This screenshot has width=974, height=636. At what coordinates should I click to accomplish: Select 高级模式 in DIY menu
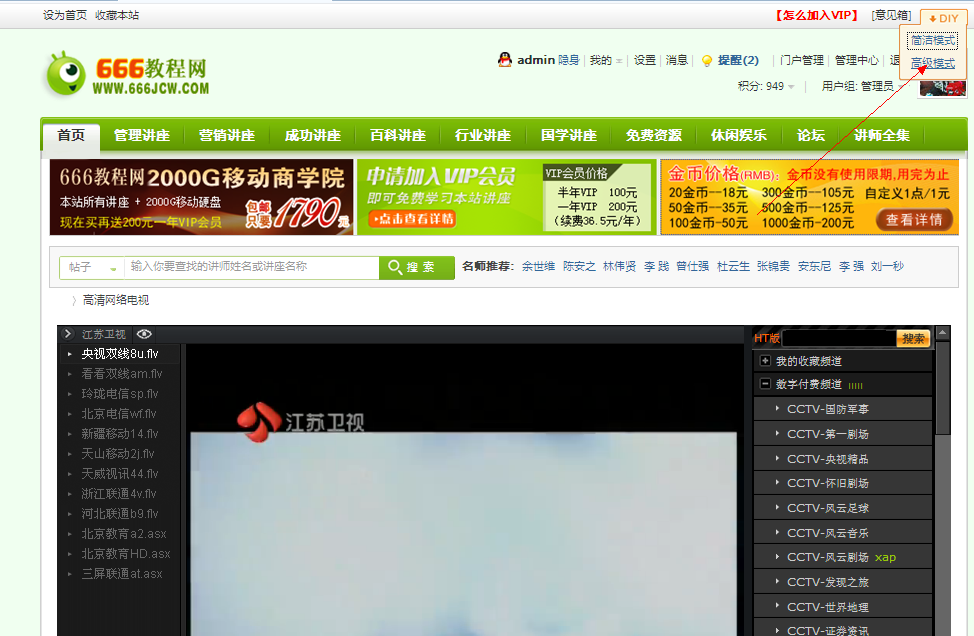[x=932, y=63]
